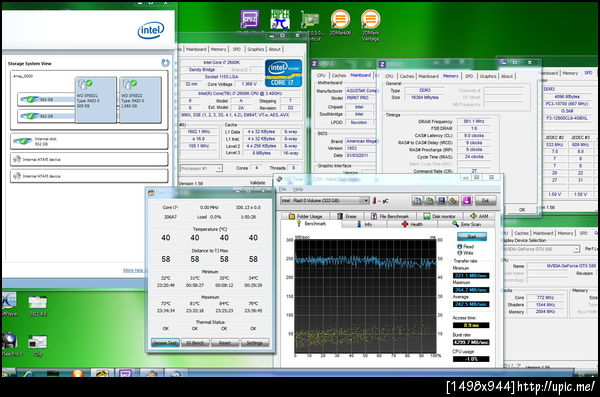This screenshot has height=397, width=600.
Task: Open About tab in CPU-Z Core i7 2600K window
Action: pos(274,49)
